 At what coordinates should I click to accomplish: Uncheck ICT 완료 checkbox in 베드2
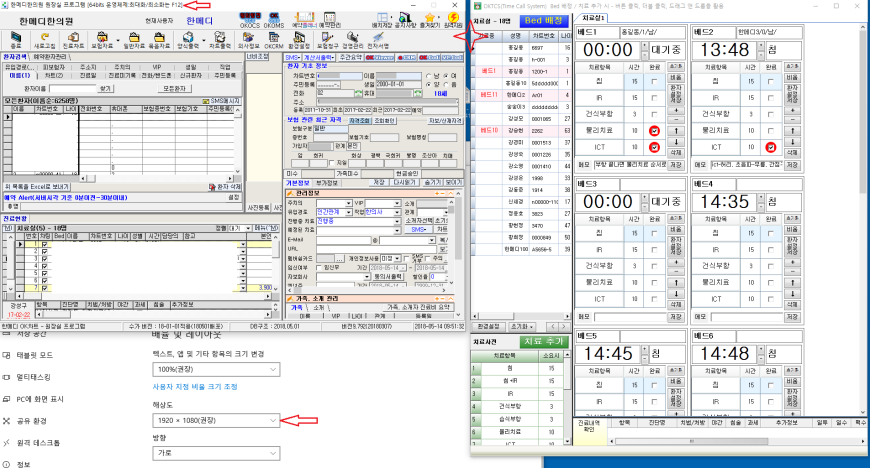[771, 147]
